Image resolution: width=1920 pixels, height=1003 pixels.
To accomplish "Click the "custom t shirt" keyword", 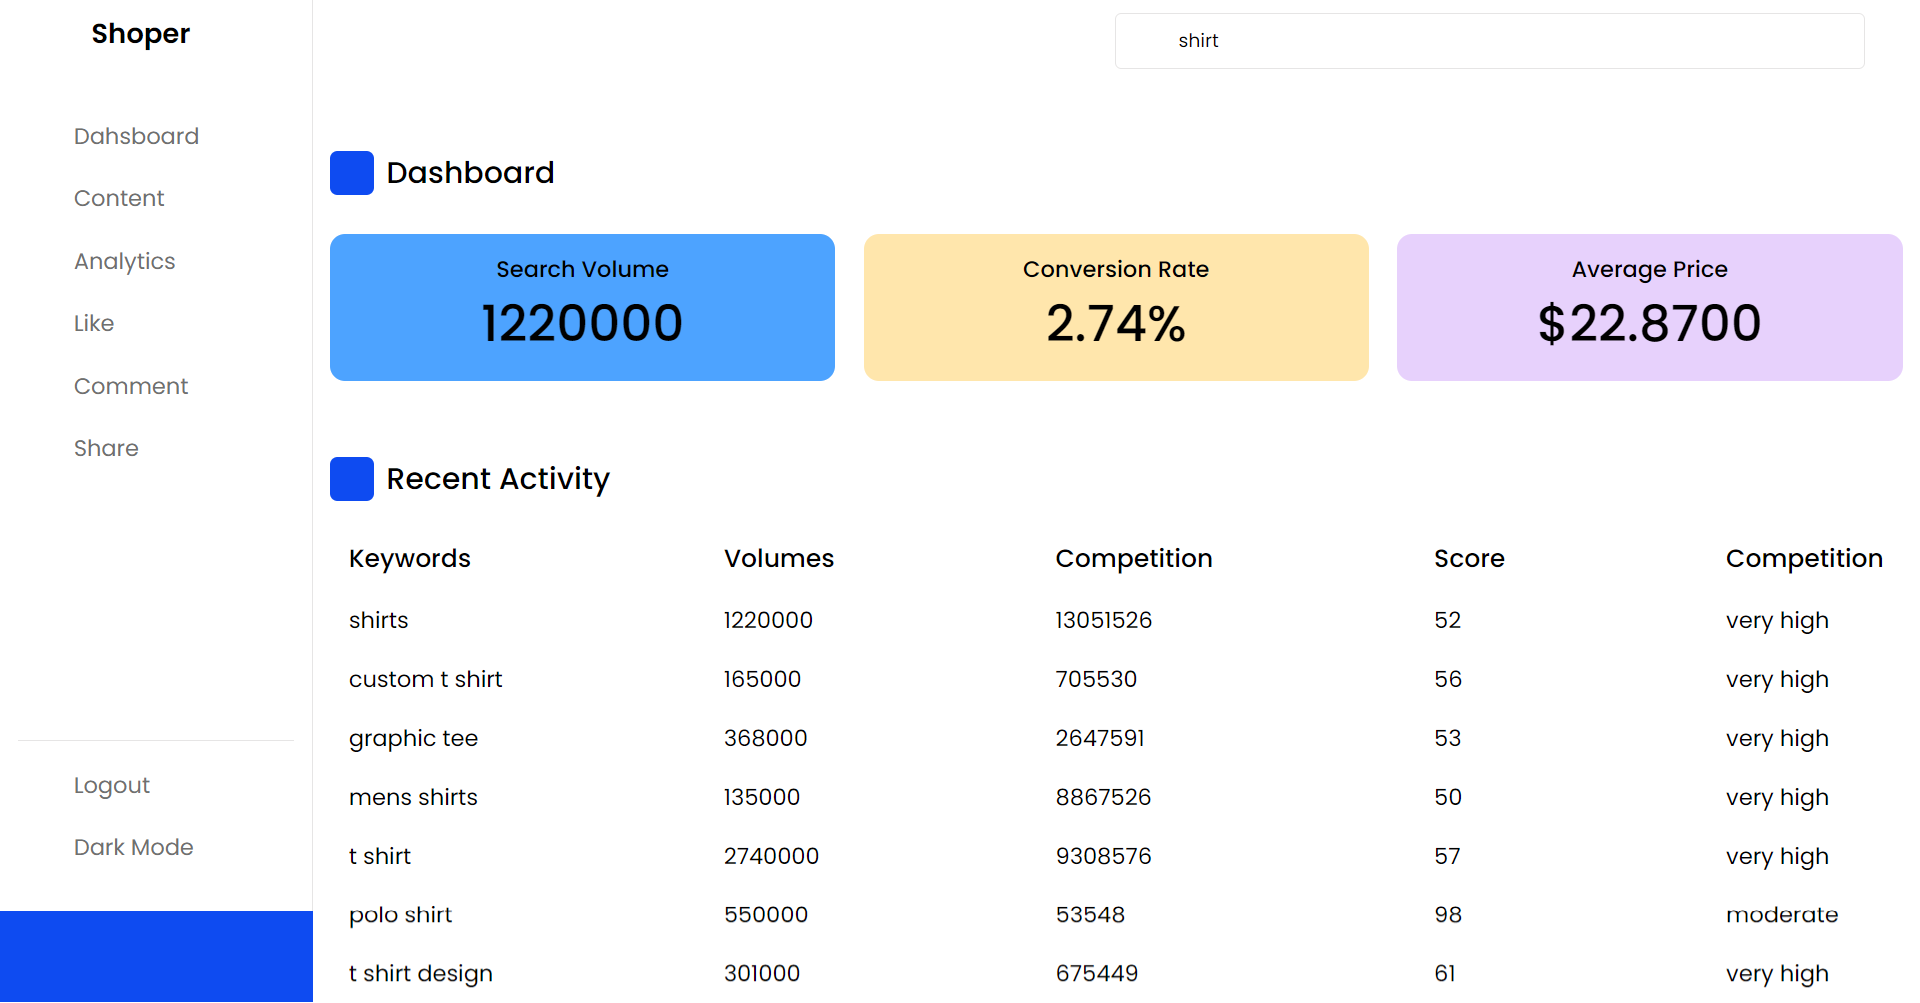I will 425,679.
